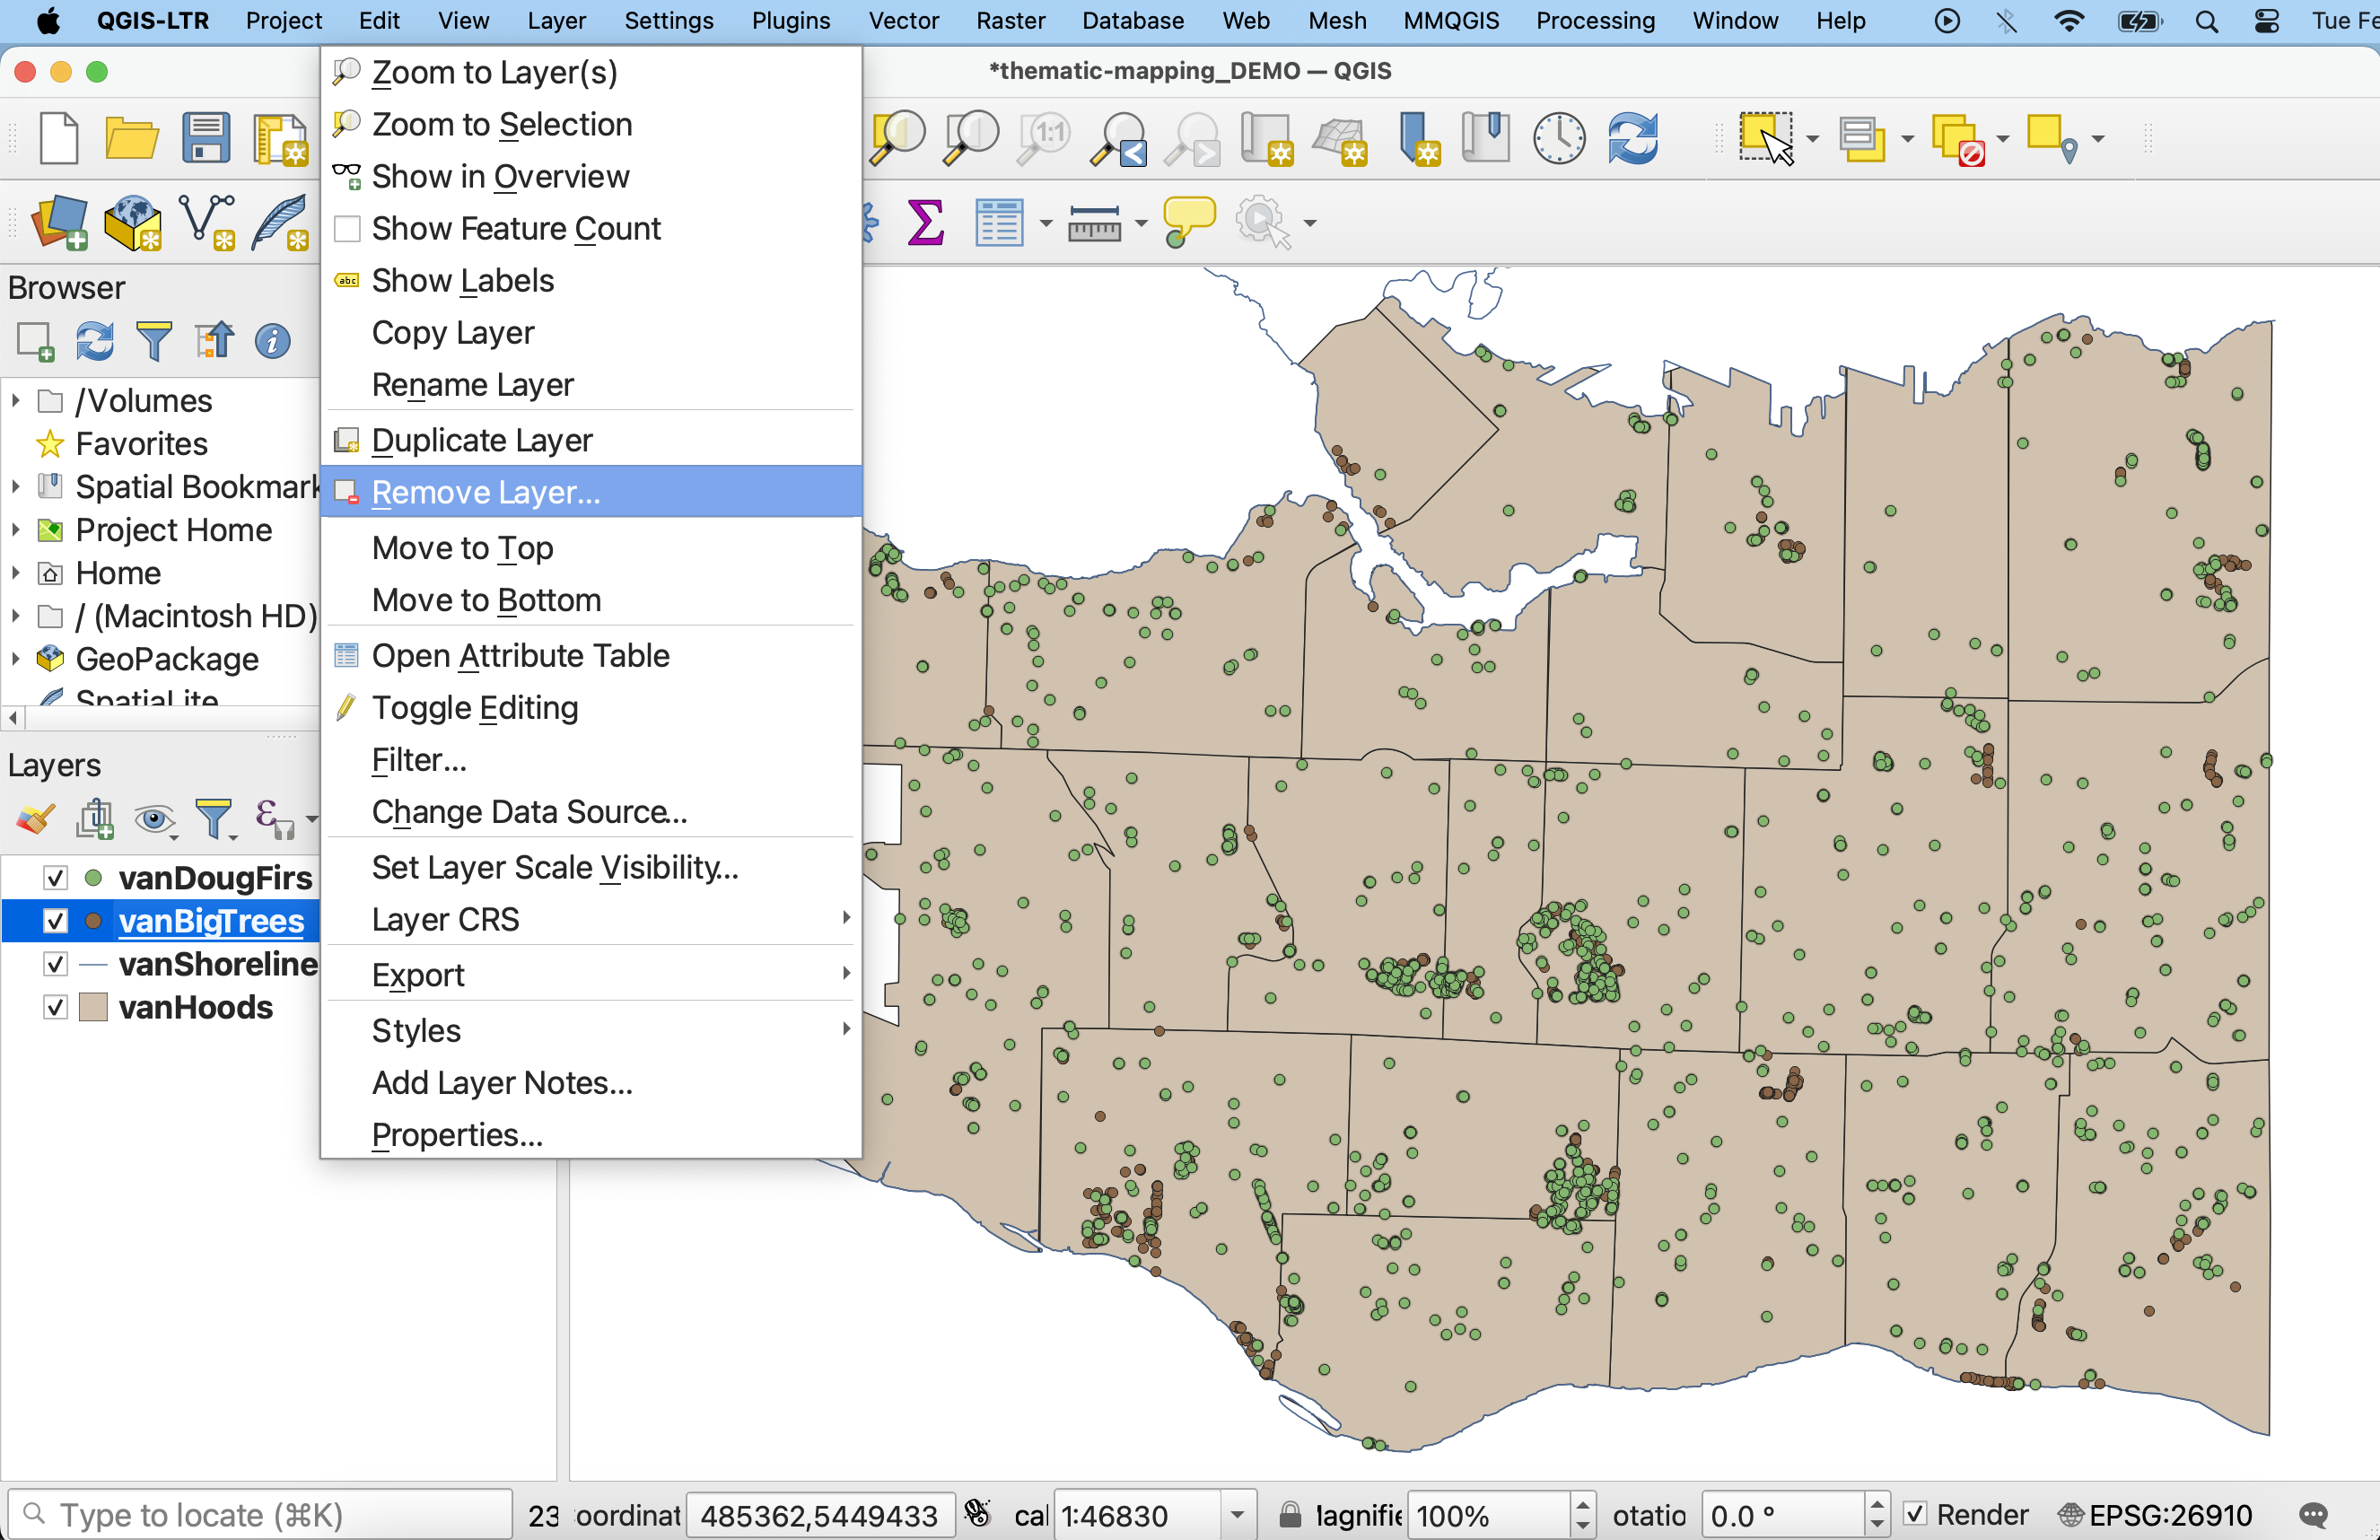Uncheck the vanDougFirs layer visibility checkbox
The width and height of the screenshot is (2380, 1540).
55,878
